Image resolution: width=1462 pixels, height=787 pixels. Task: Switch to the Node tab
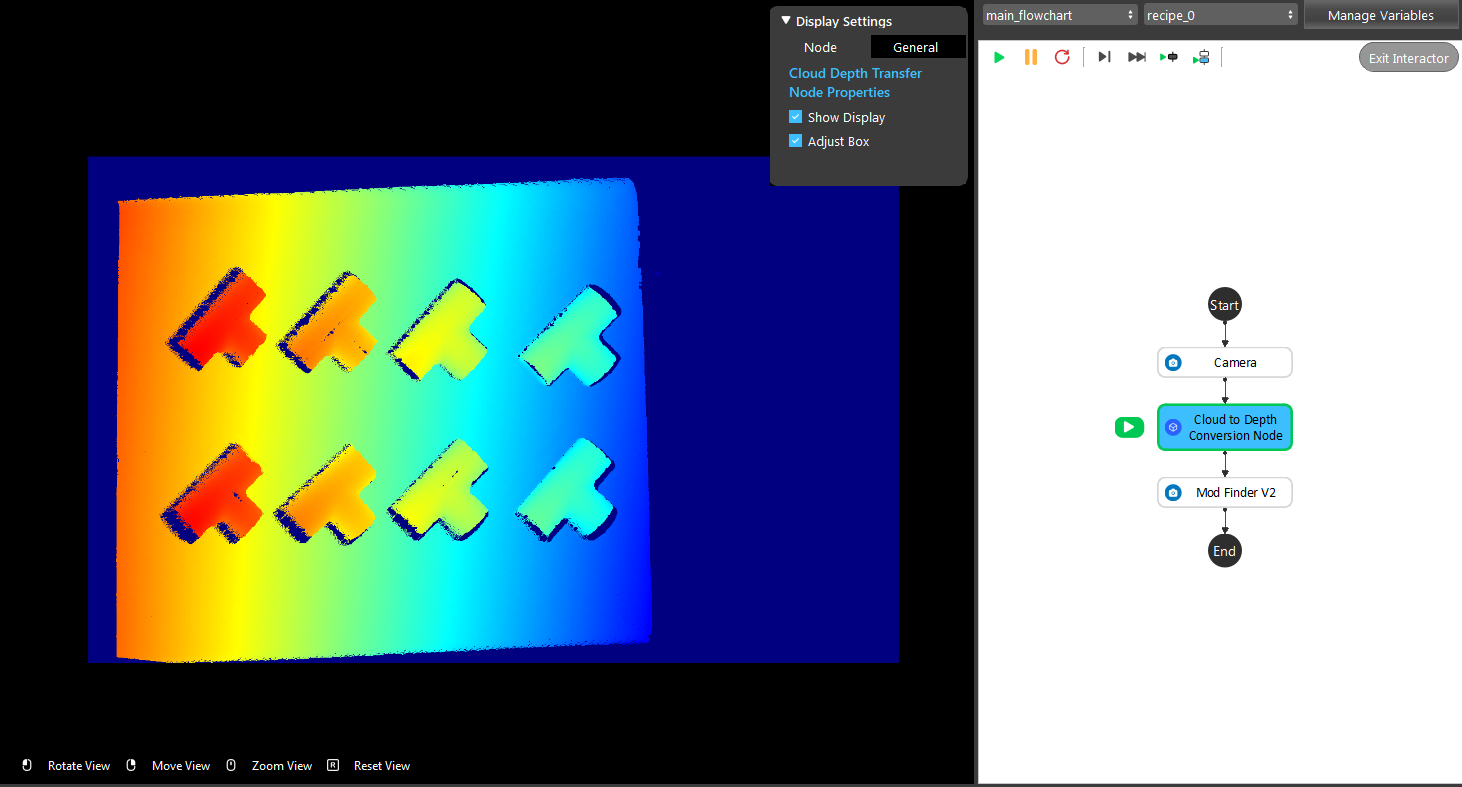click(x=820, y=47)
